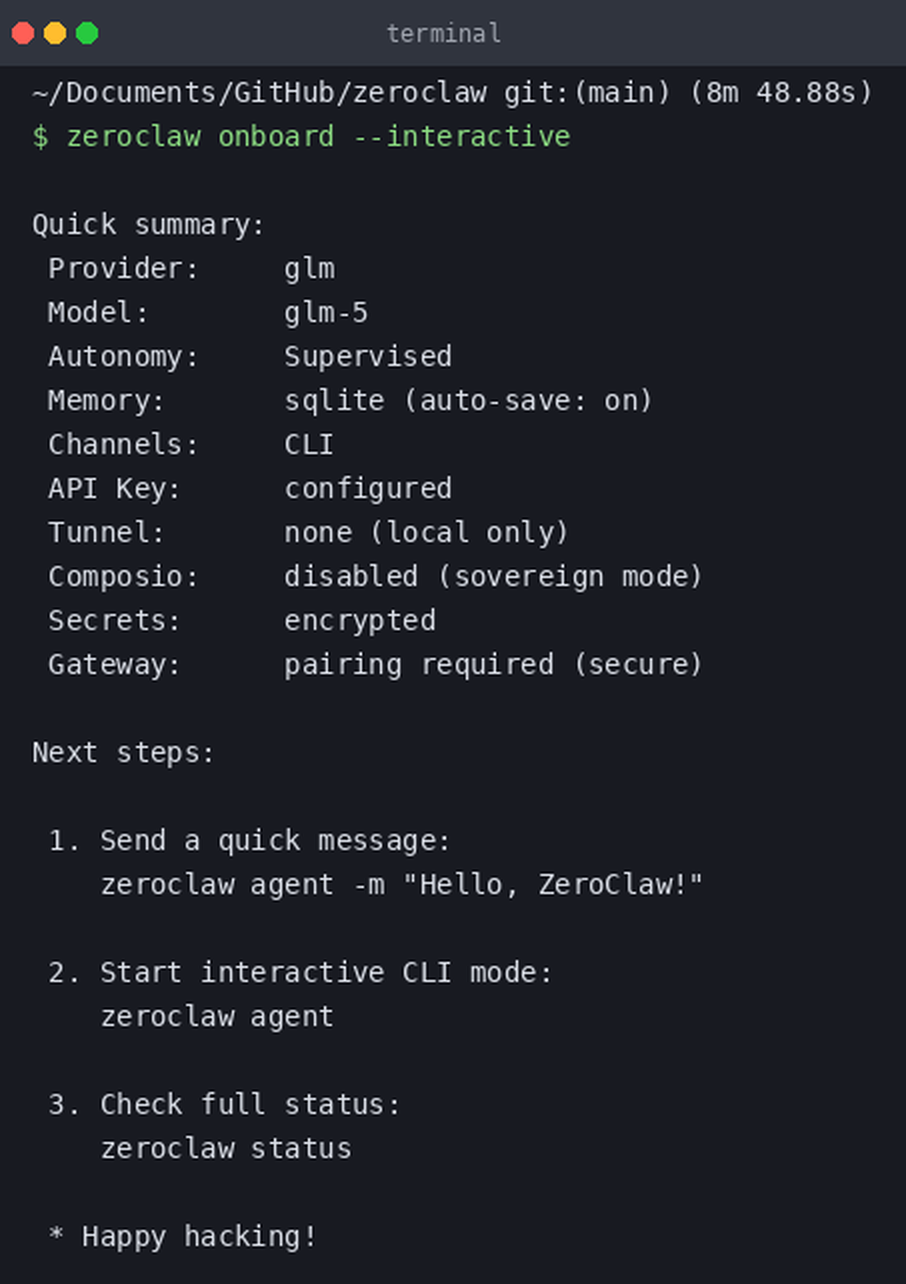Click the ~/Documents/GitHub/zeroclaw path
Image resolution: width=906 pixels, height=1284 pixels.
click(260, 93)
